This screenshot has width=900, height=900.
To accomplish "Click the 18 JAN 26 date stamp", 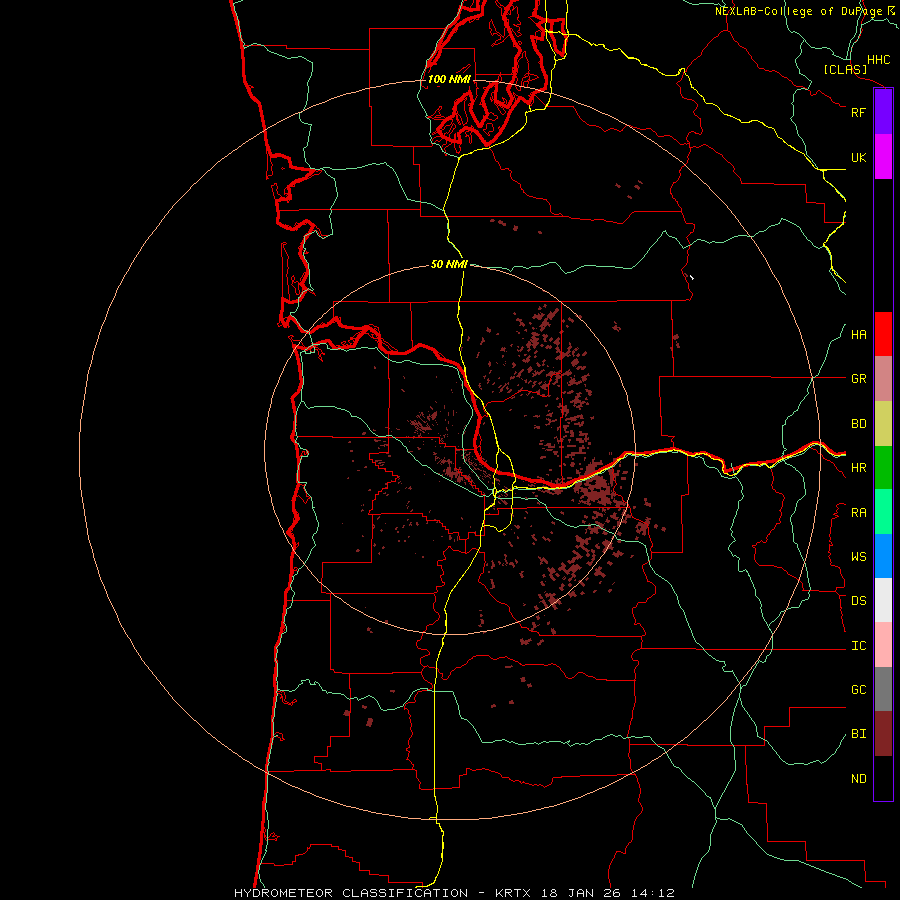I will click(x=581, y=893).
